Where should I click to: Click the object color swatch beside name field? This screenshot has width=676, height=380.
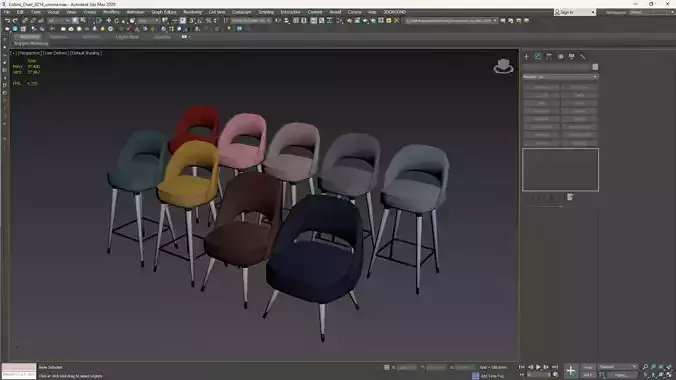coord(595,67)
